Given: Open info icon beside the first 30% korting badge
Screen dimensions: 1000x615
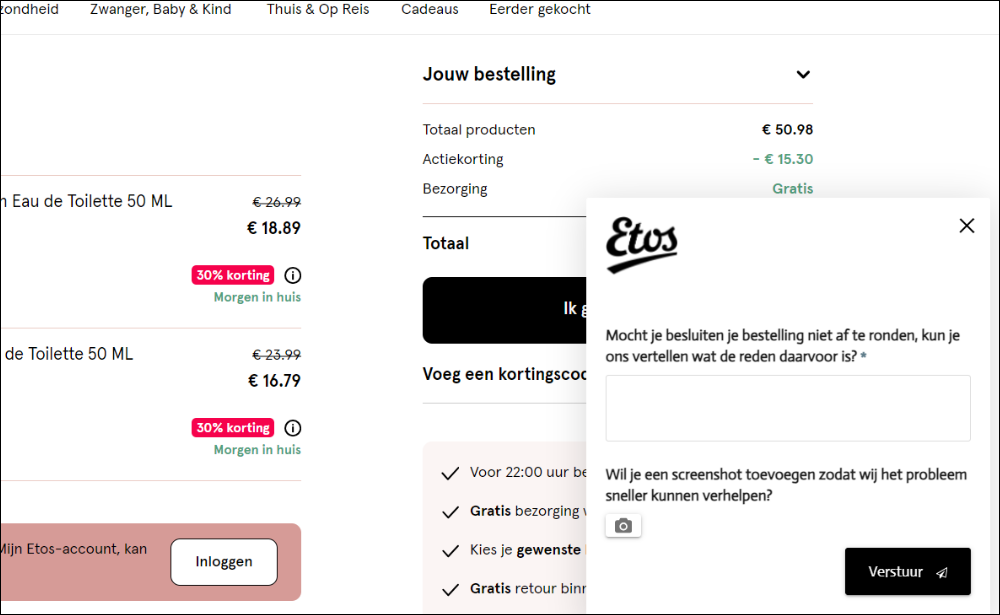Looking at the screenshot, I should point(292,275).
